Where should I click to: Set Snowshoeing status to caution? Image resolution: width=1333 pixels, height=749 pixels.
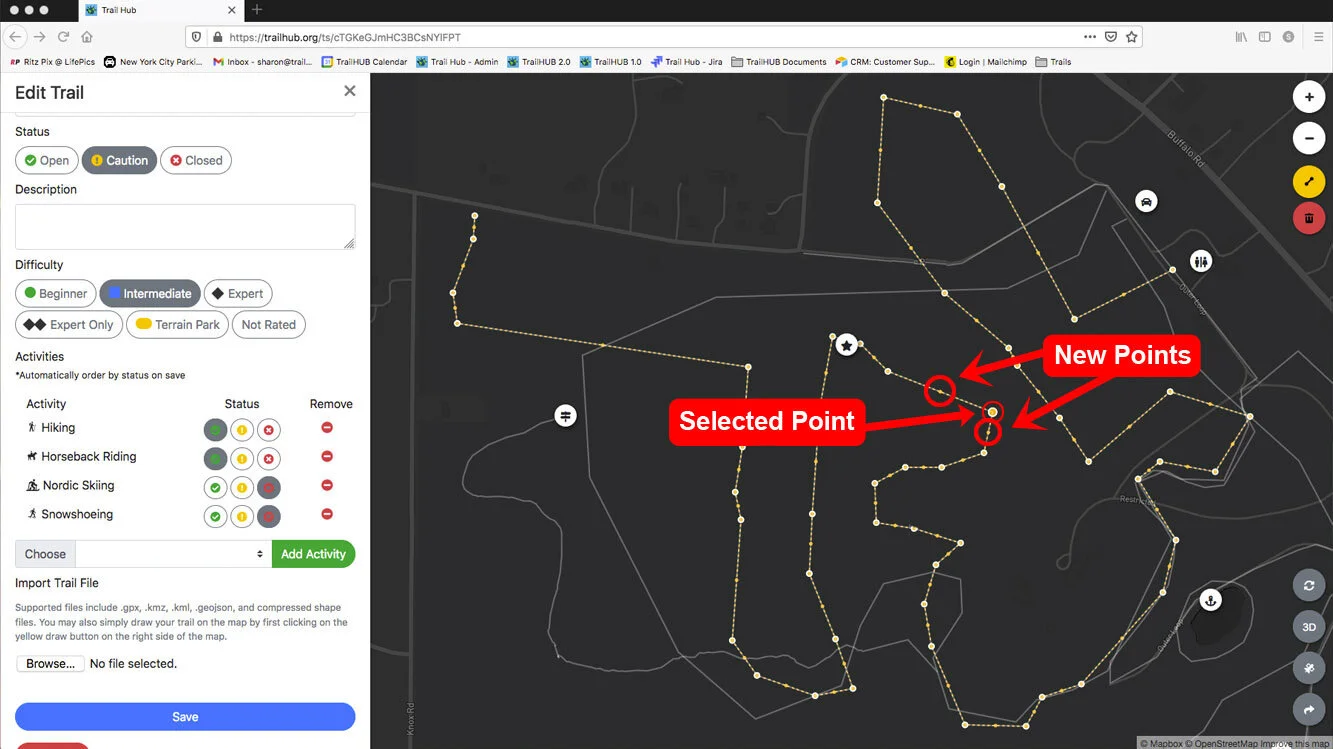[242, 517]
